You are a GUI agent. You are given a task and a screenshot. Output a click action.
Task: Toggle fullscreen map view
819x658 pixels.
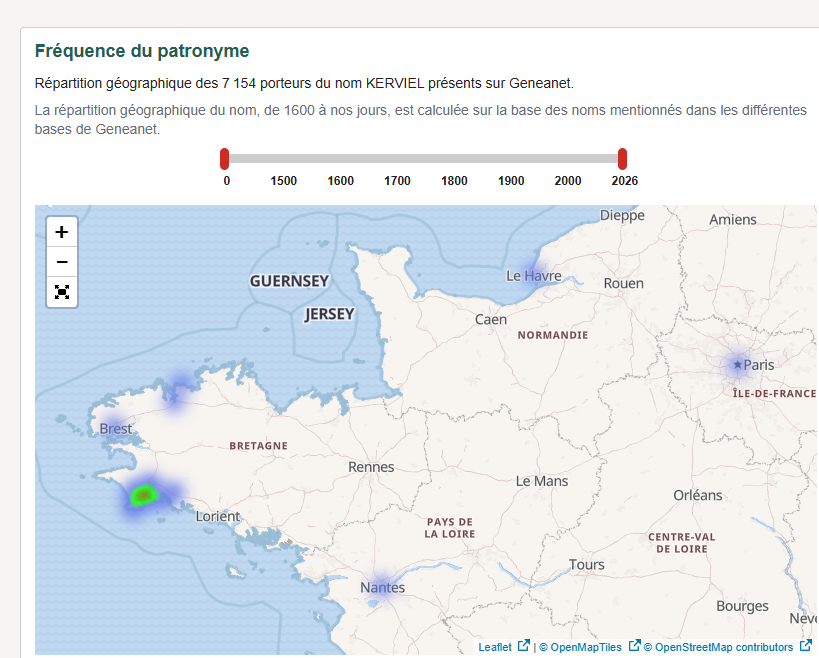pyautogui.click(x=62, y=292)
